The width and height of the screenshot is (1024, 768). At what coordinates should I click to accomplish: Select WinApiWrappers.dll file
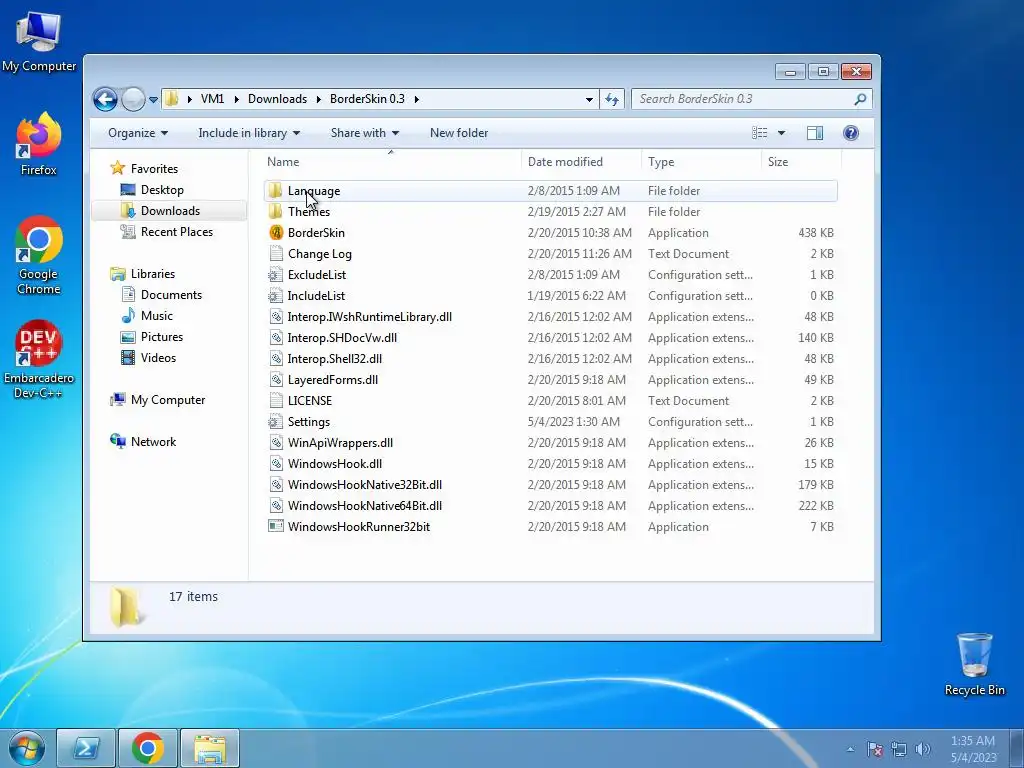(x=340, y=443)
